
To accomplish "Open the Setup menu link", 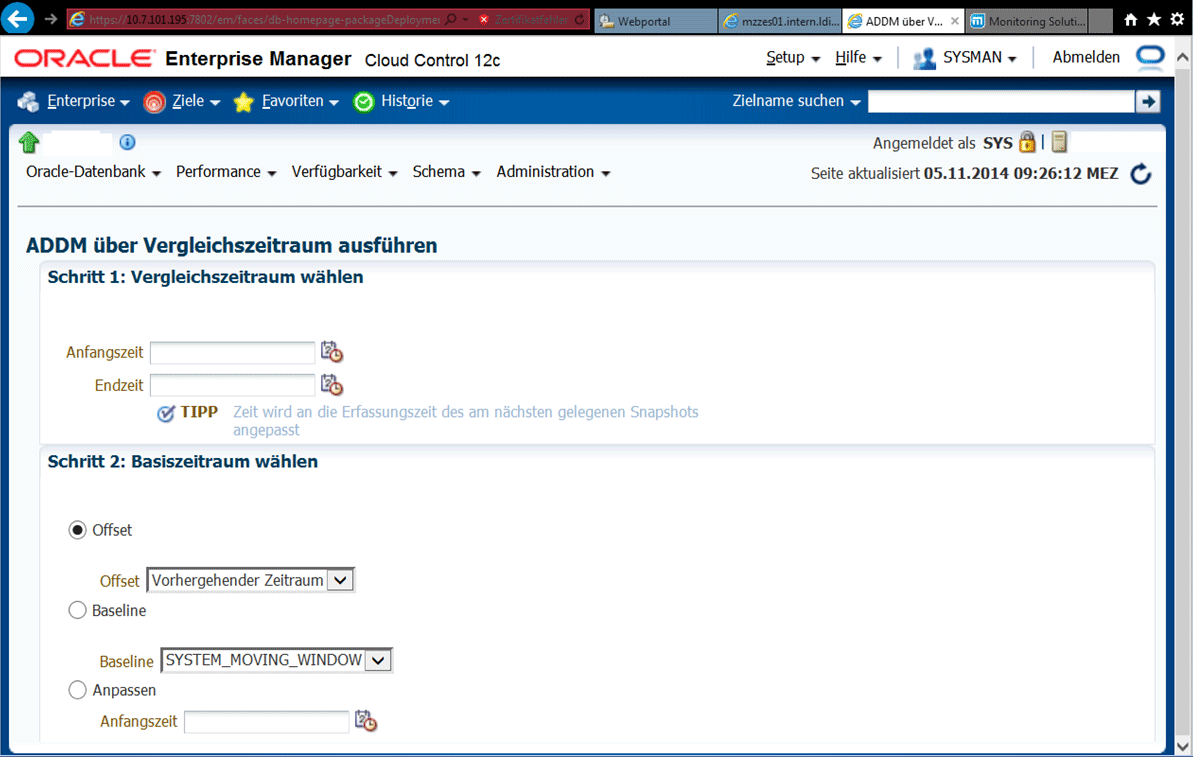I will pos(792,58).
